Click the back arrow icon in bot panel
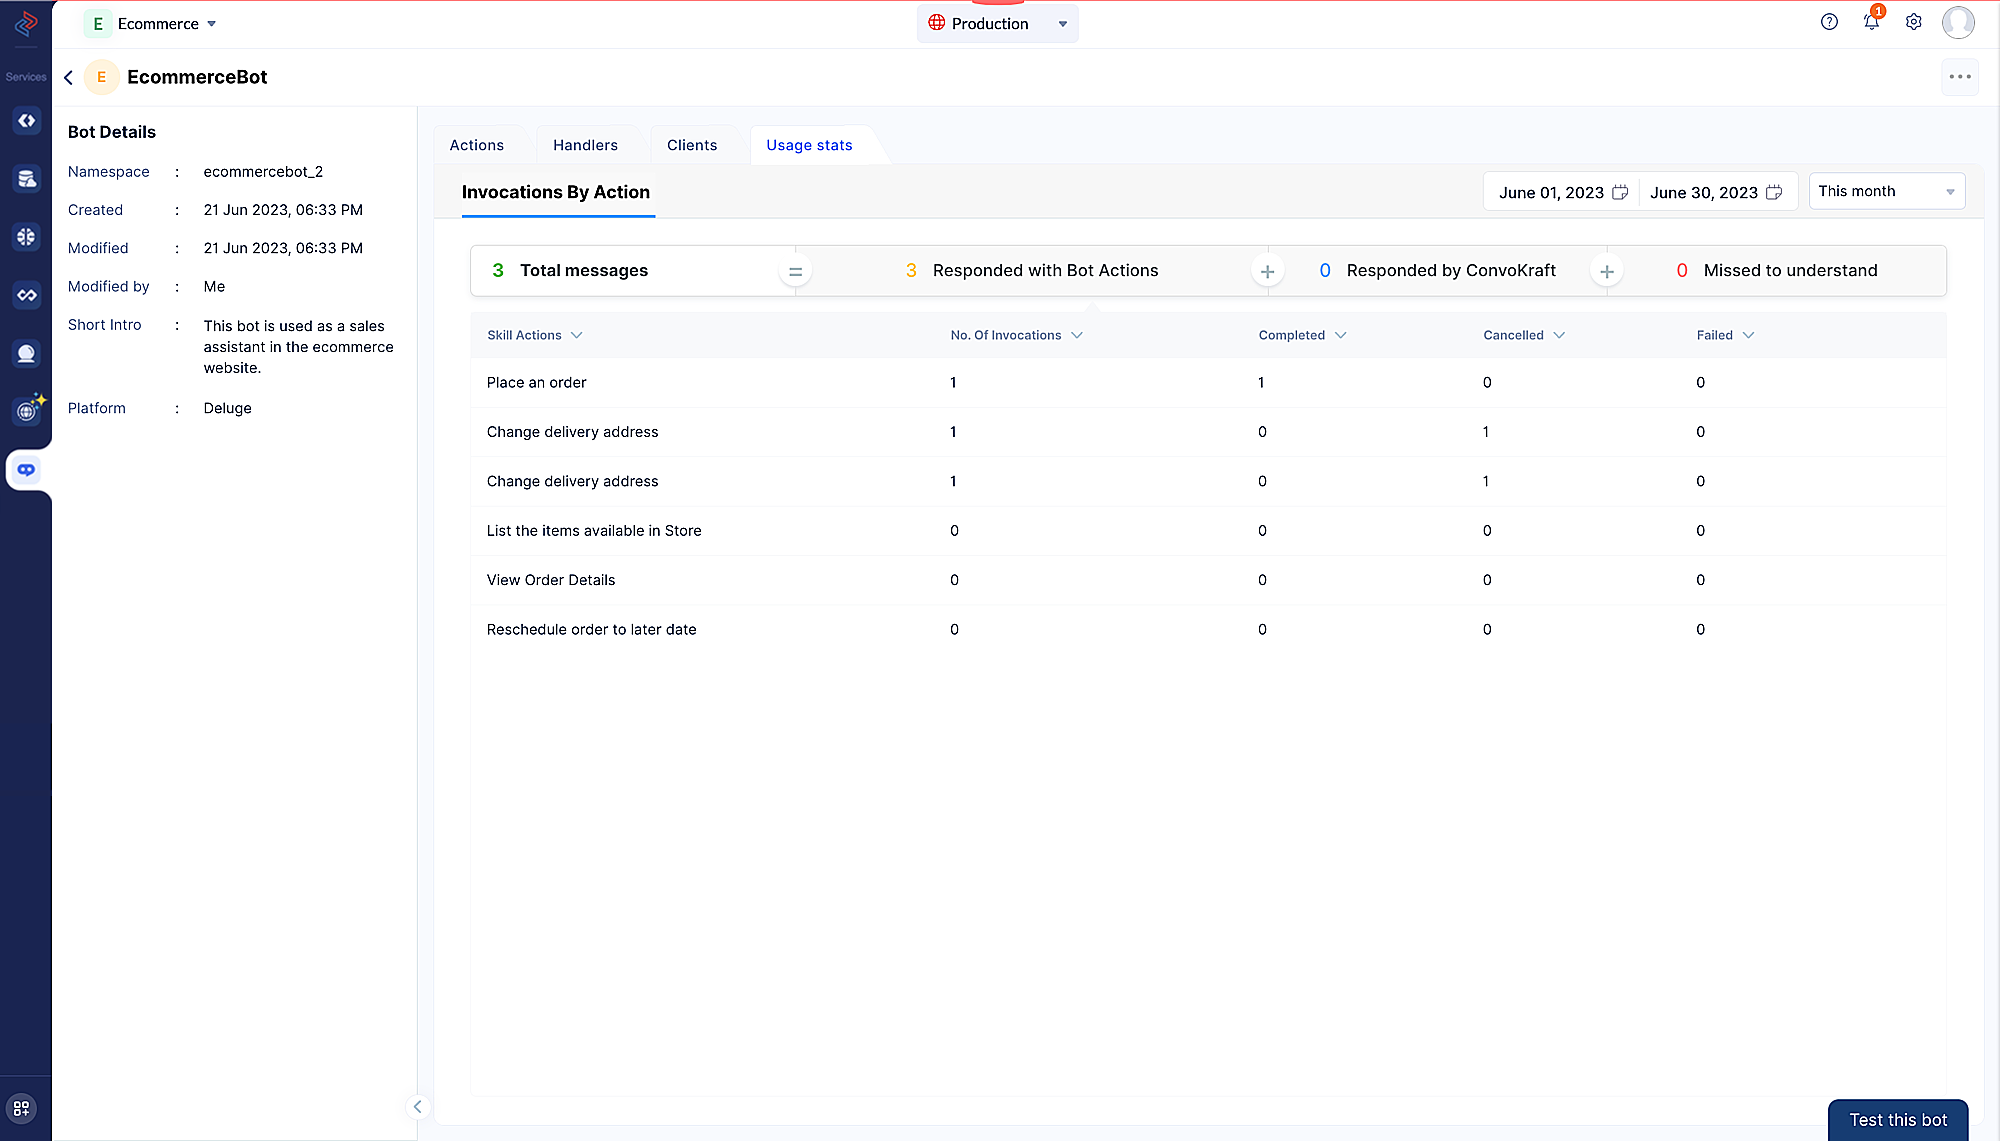Viewport: 2000px width, 1141px height. click(69, 77)
